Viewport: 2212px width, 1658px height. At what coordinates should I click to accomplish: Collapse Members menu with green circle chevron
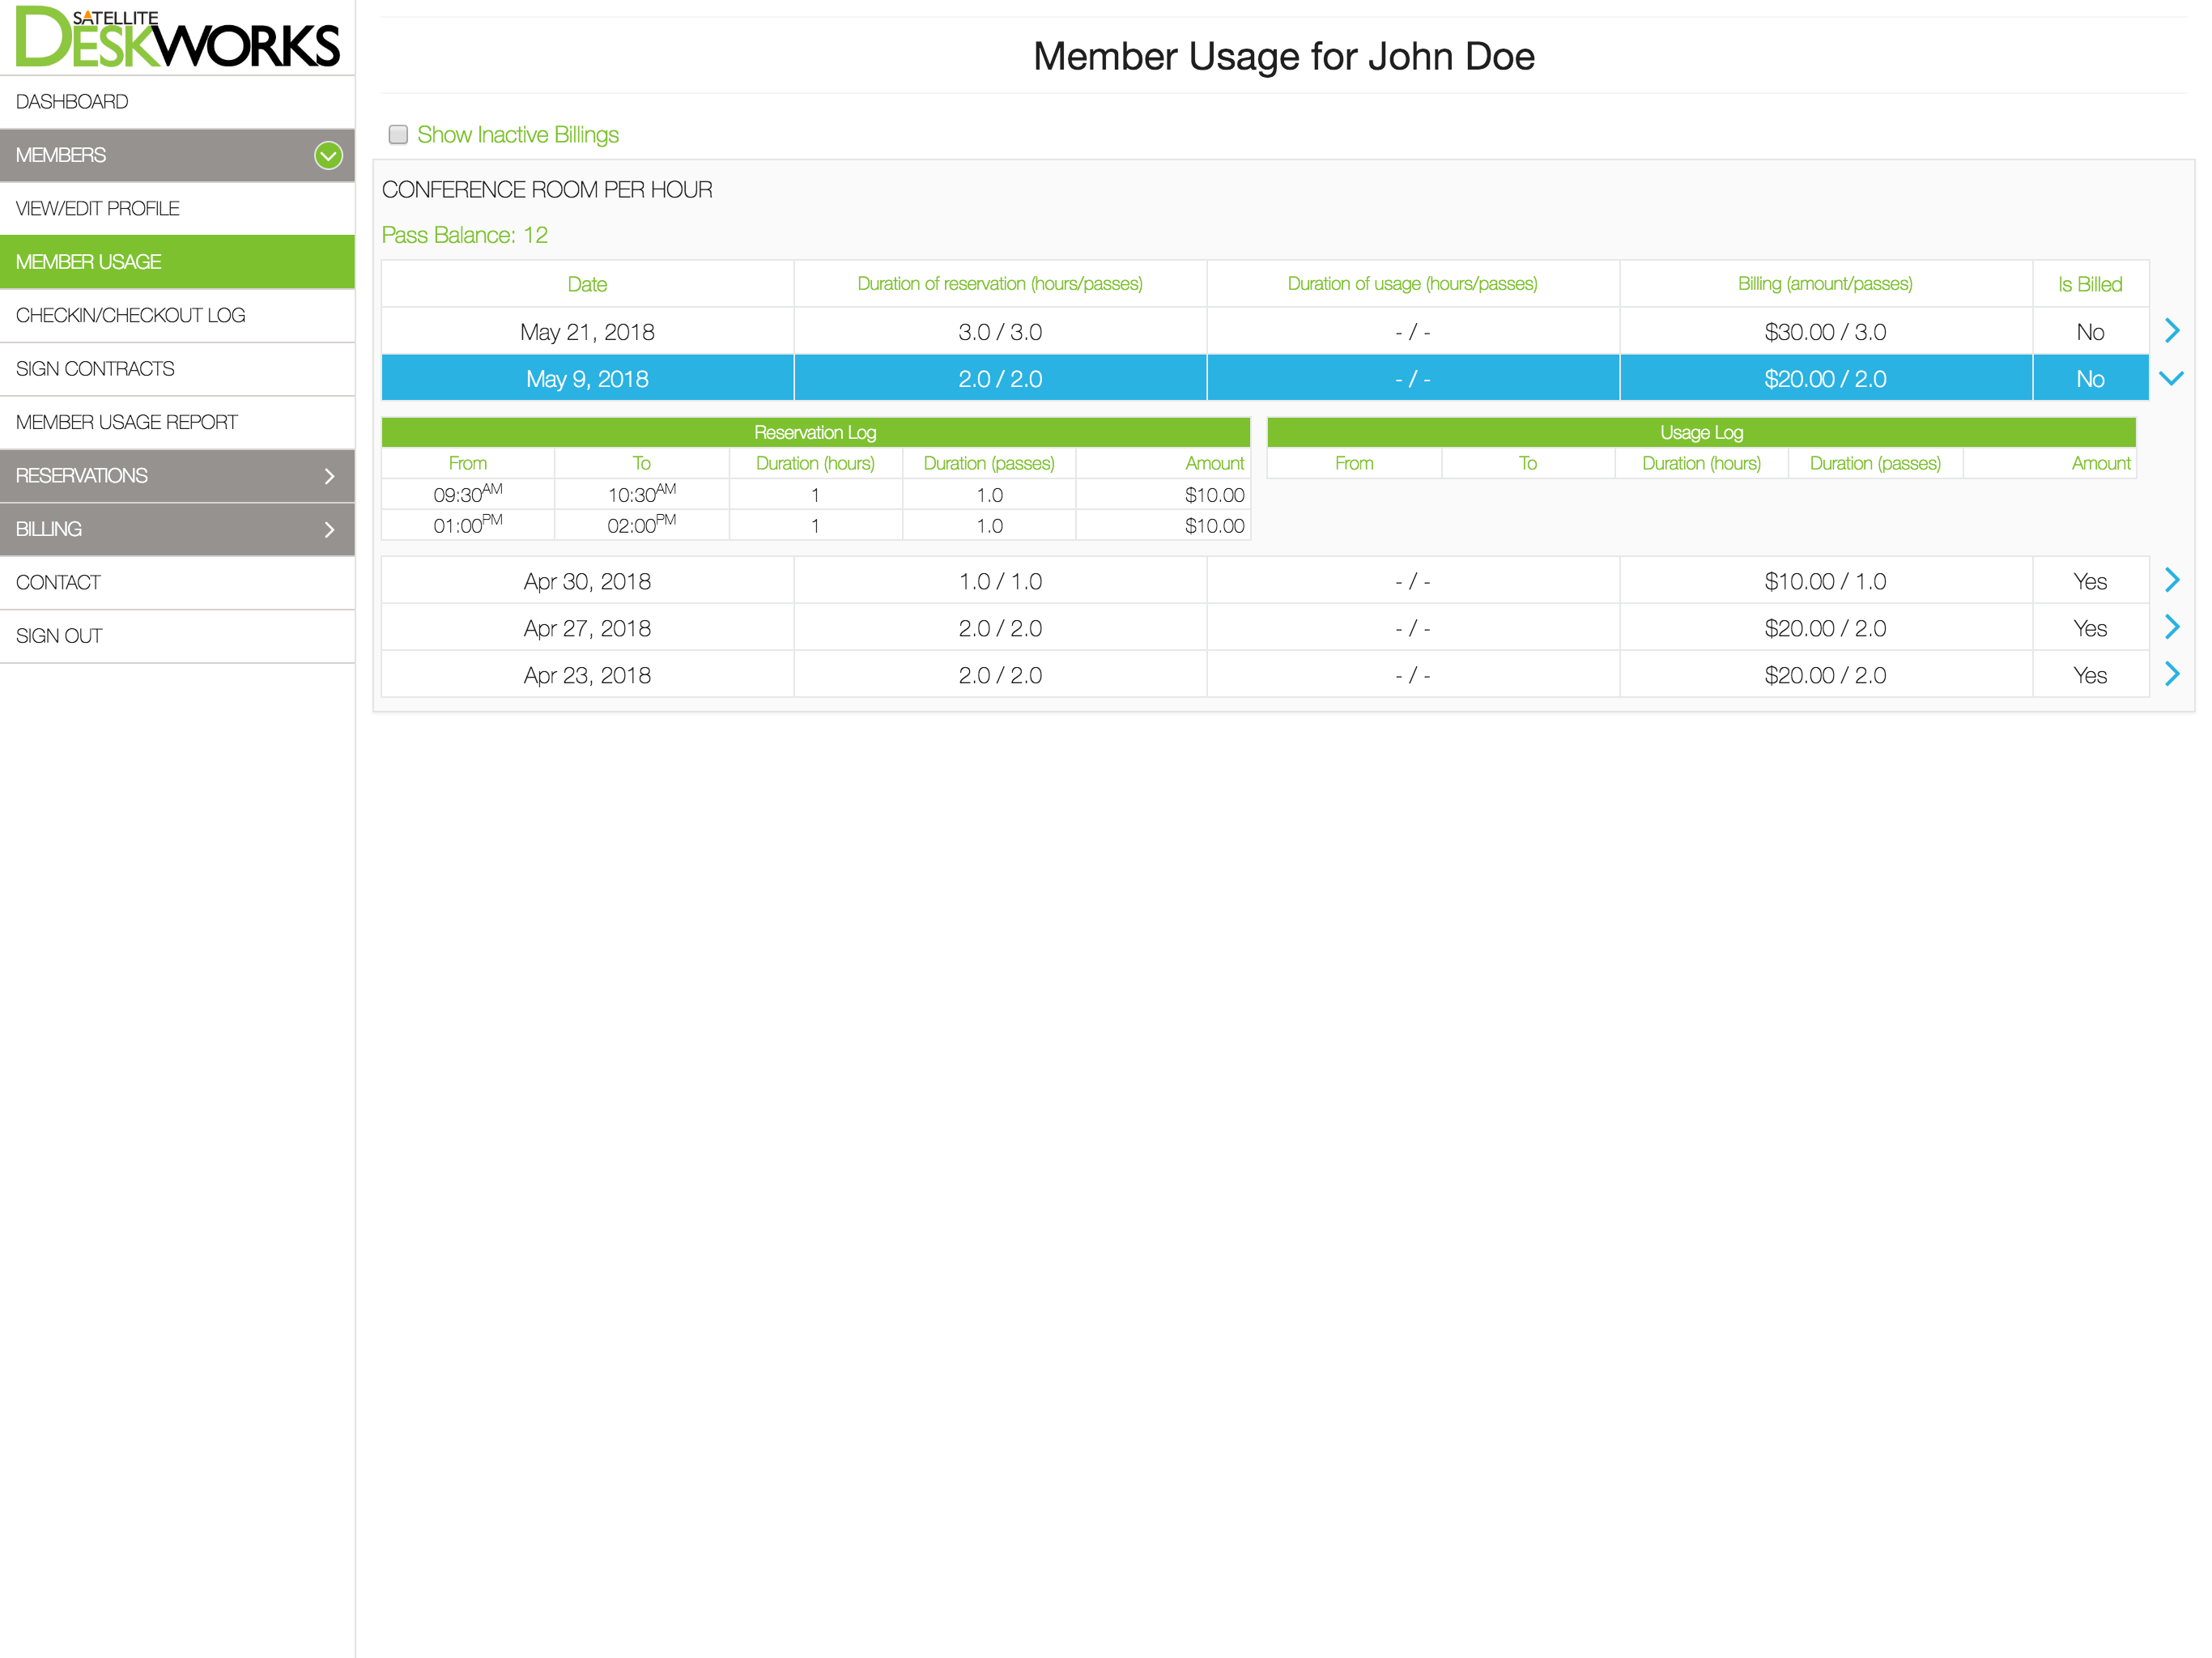tap(328, 155)
